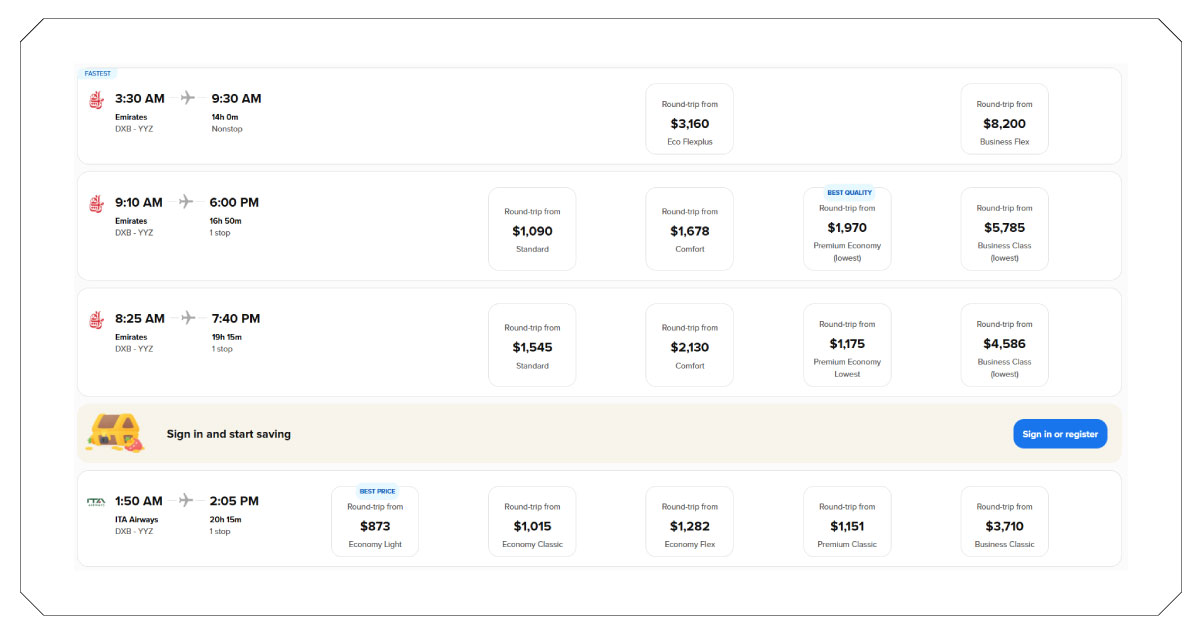Screen dimensions: 1202x634
Task: Select the $1,282 Economy Flex fare
Action: point(689,521)
